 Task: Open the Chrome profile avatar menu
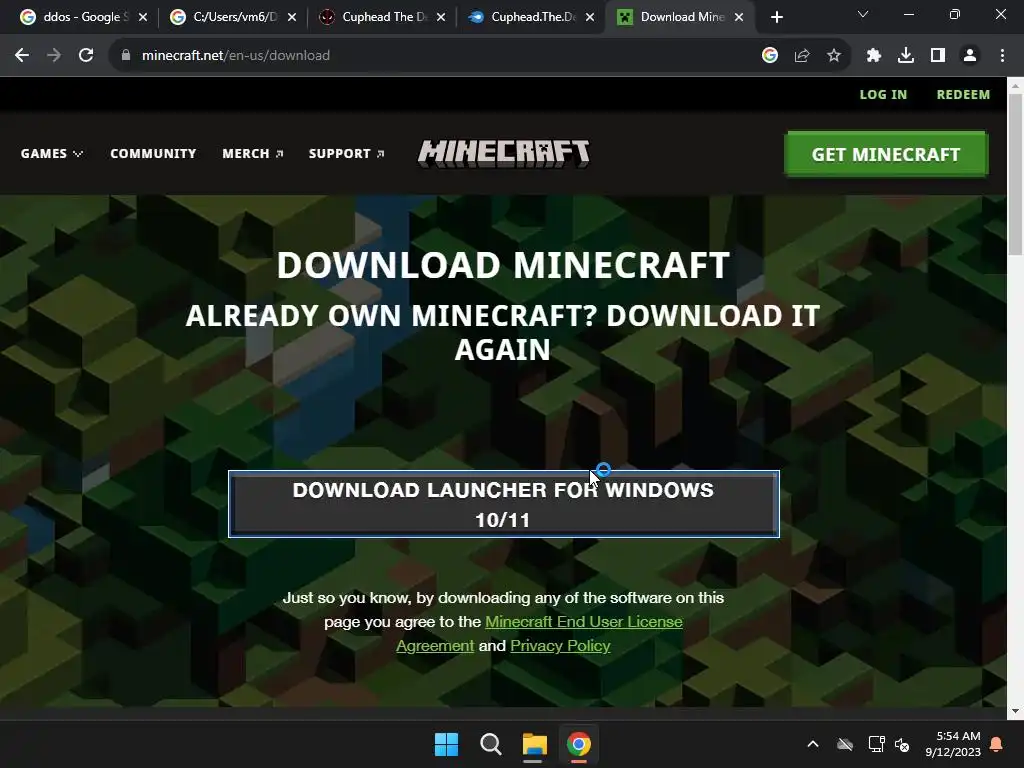(x=970, y=56)
